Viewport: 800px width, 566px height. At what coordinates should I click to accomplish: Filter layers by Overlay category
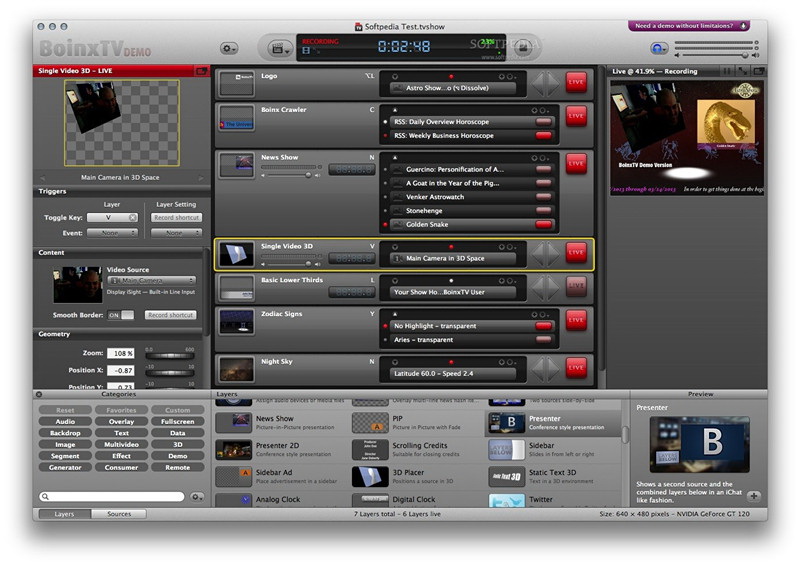point(121,422)
